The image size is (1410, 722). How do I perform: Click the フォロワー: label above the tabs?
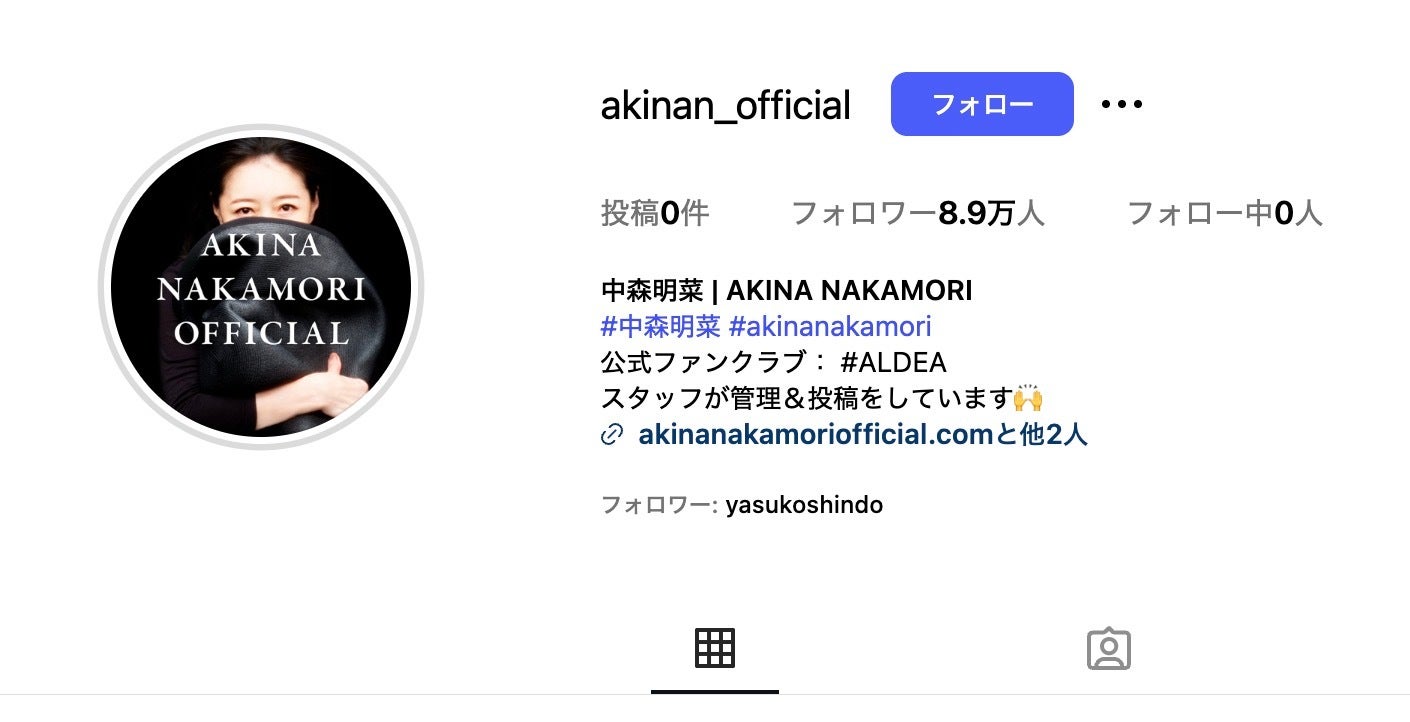659,505
